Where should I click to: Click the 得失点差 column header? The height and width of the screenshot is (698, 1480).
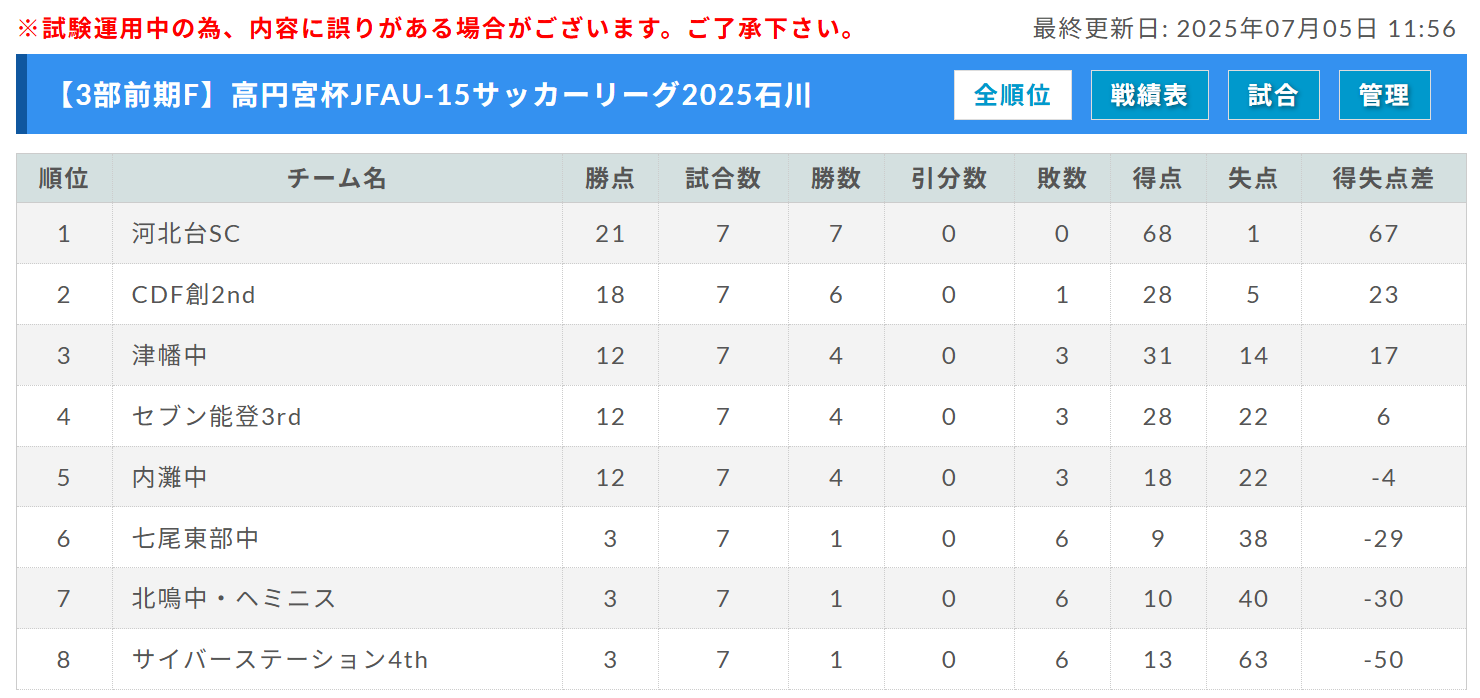[x=1383, y=178]
